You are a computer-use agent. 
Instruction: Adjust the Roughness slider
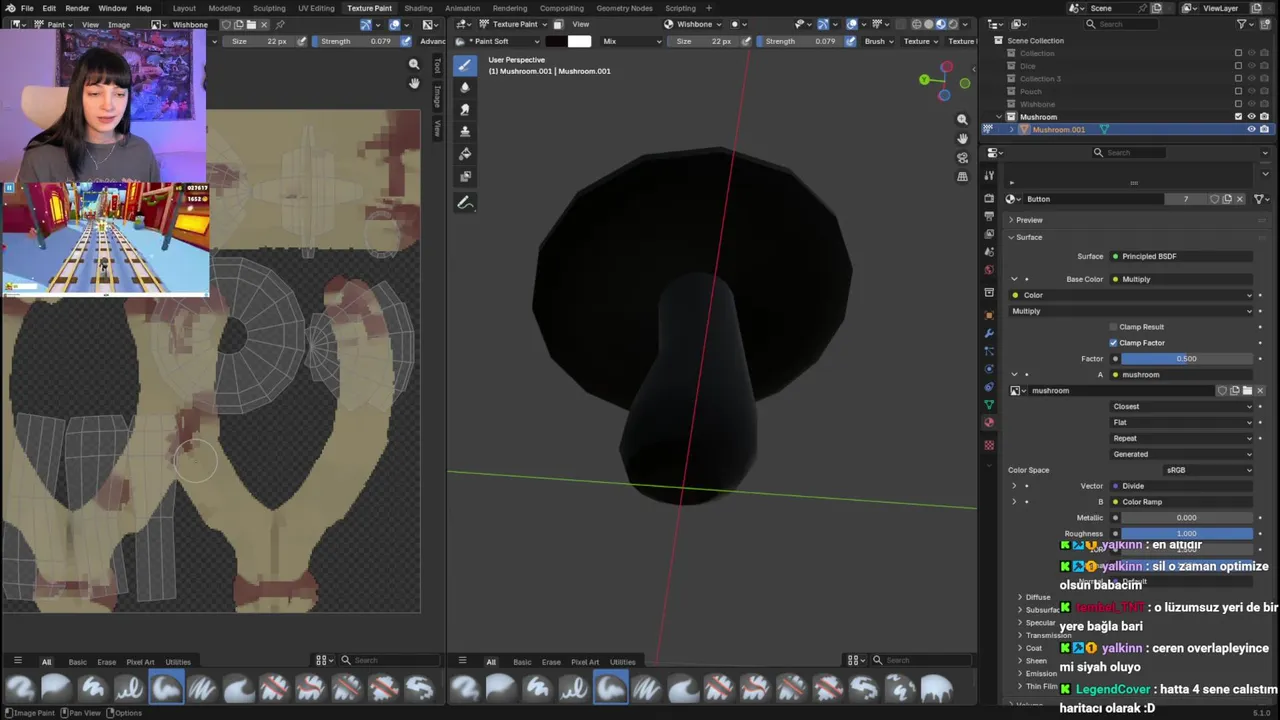(1186, 534)
